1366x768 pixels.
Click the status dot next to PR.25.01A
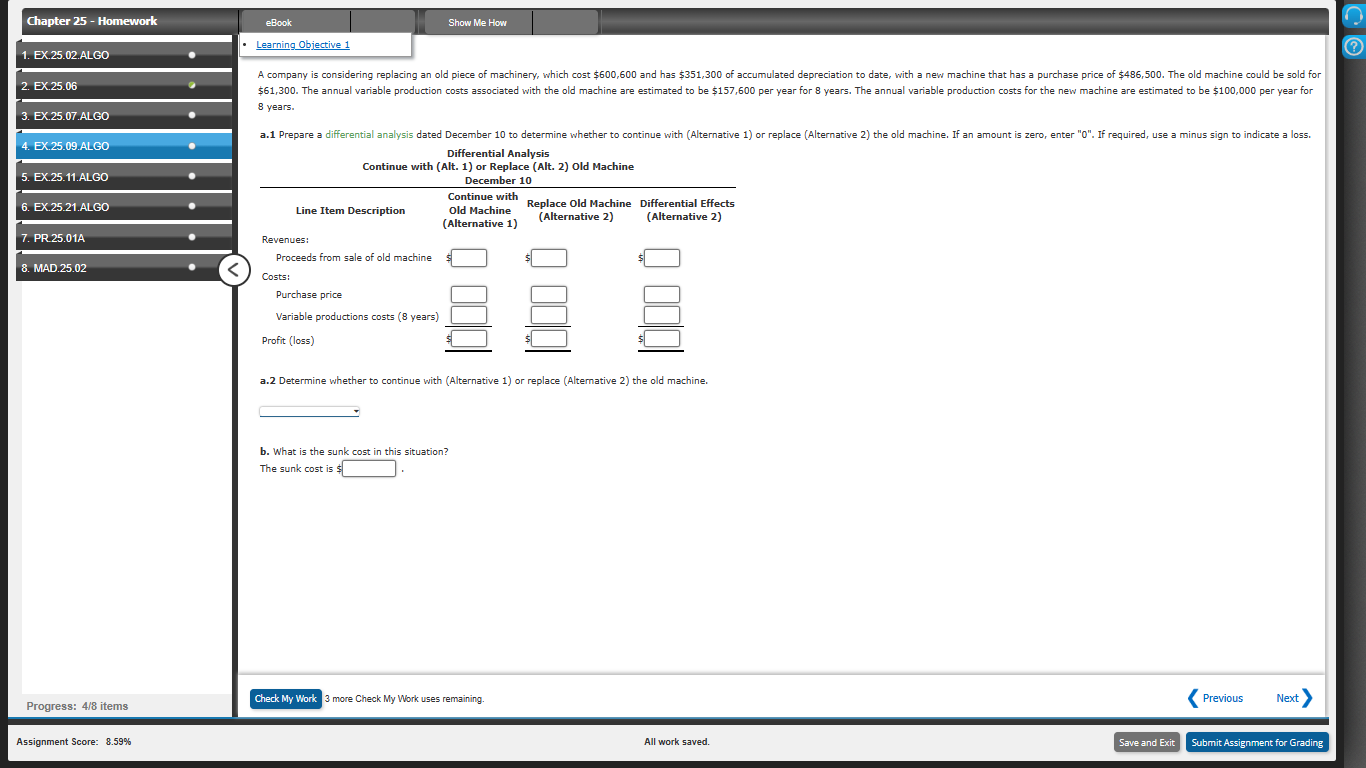pos(191,237)
